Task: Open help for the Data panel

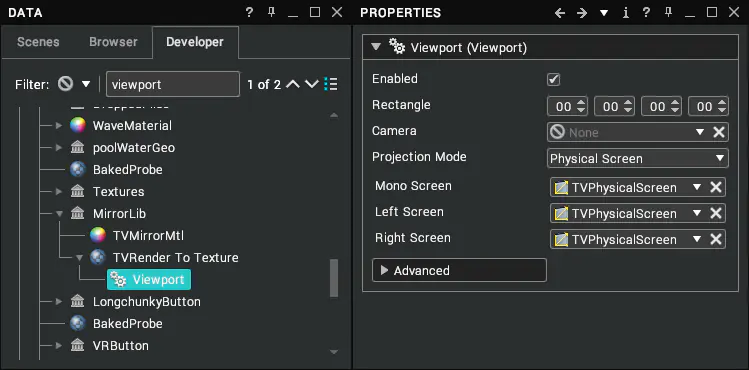Action: click(x=249, y=12)
